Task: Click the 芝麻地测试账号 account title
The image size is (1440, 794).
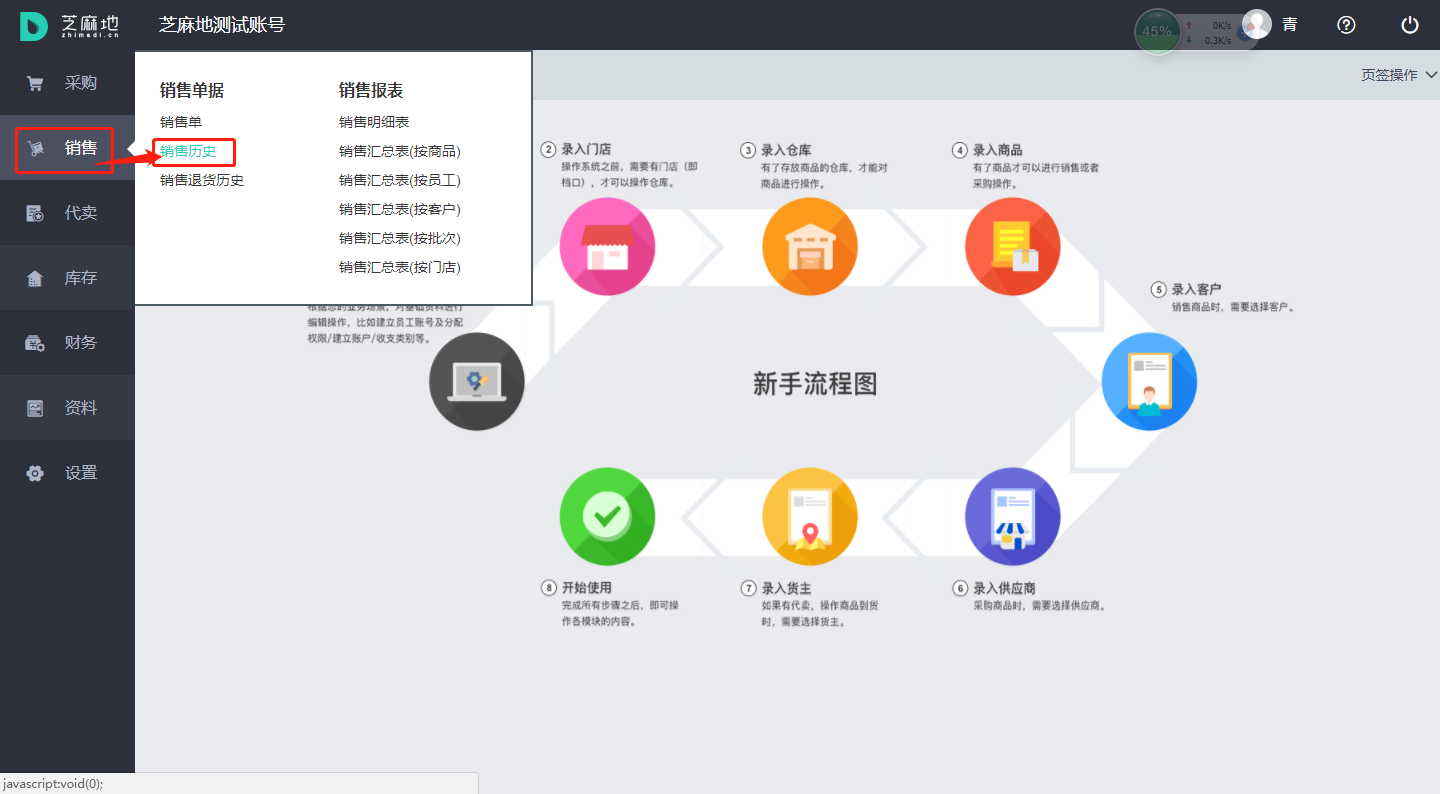Action: click(221, 25)
